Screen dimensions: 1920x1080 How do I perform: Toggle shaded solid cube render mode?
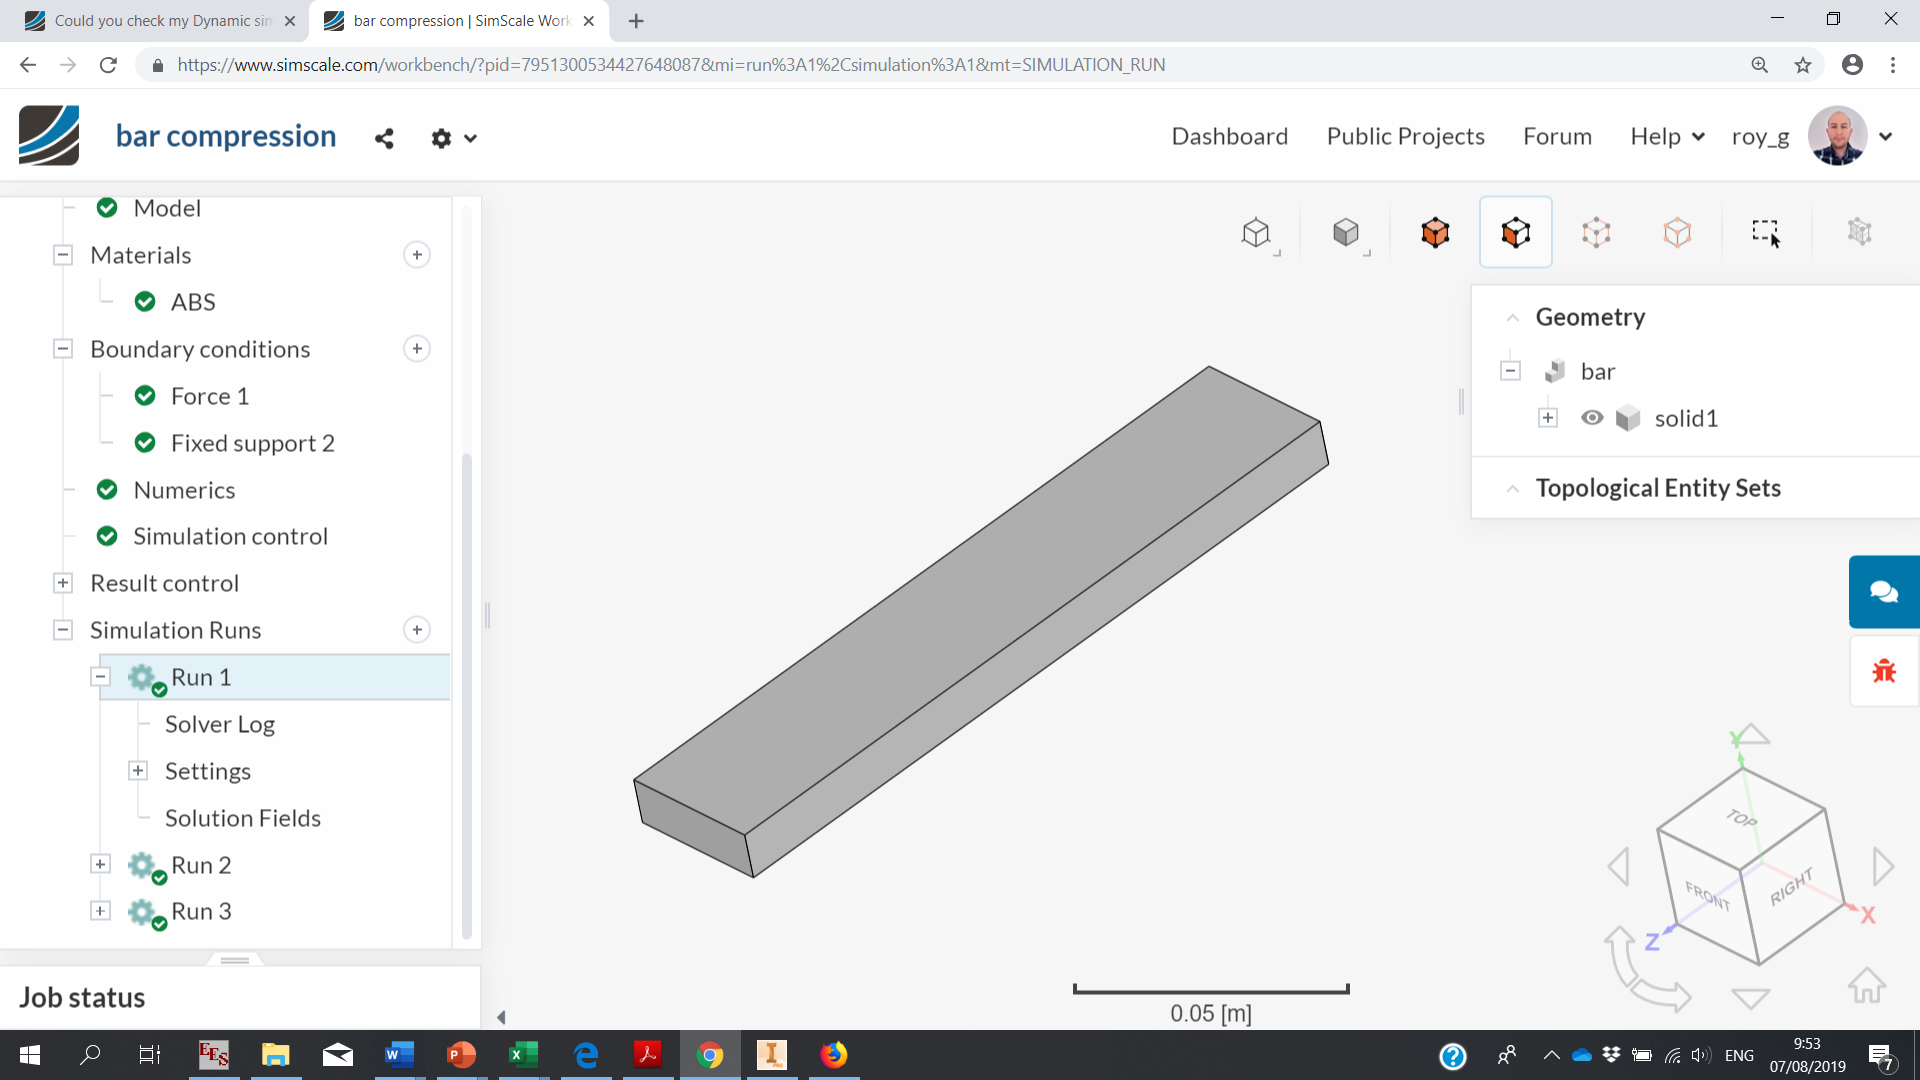coord(1346,232)
